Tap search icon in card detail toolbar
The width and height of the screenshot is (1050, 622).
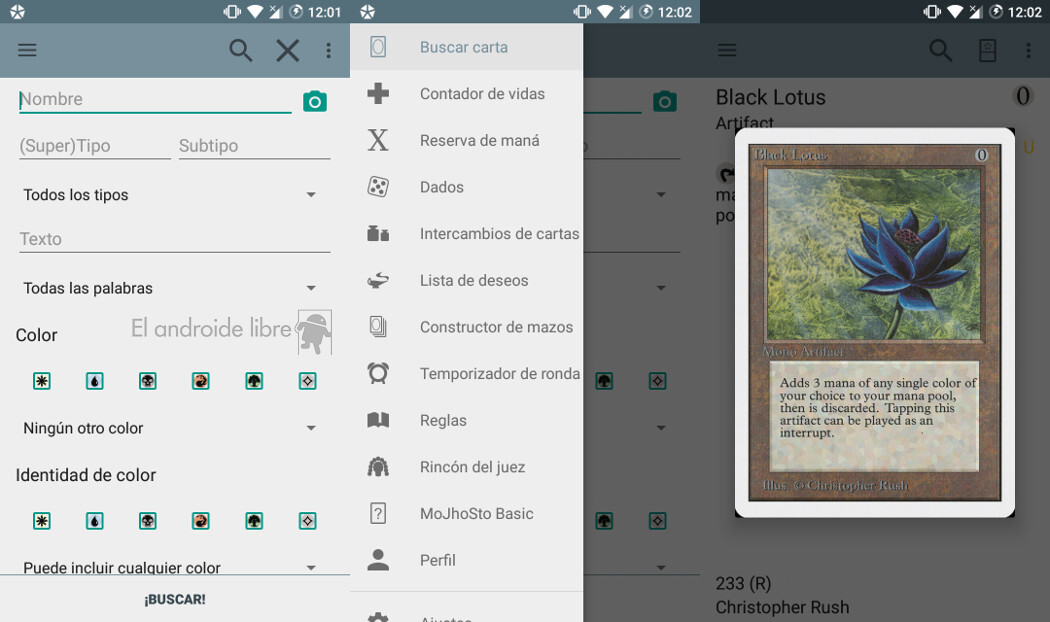pyautogui.click(x=940, y=50)
